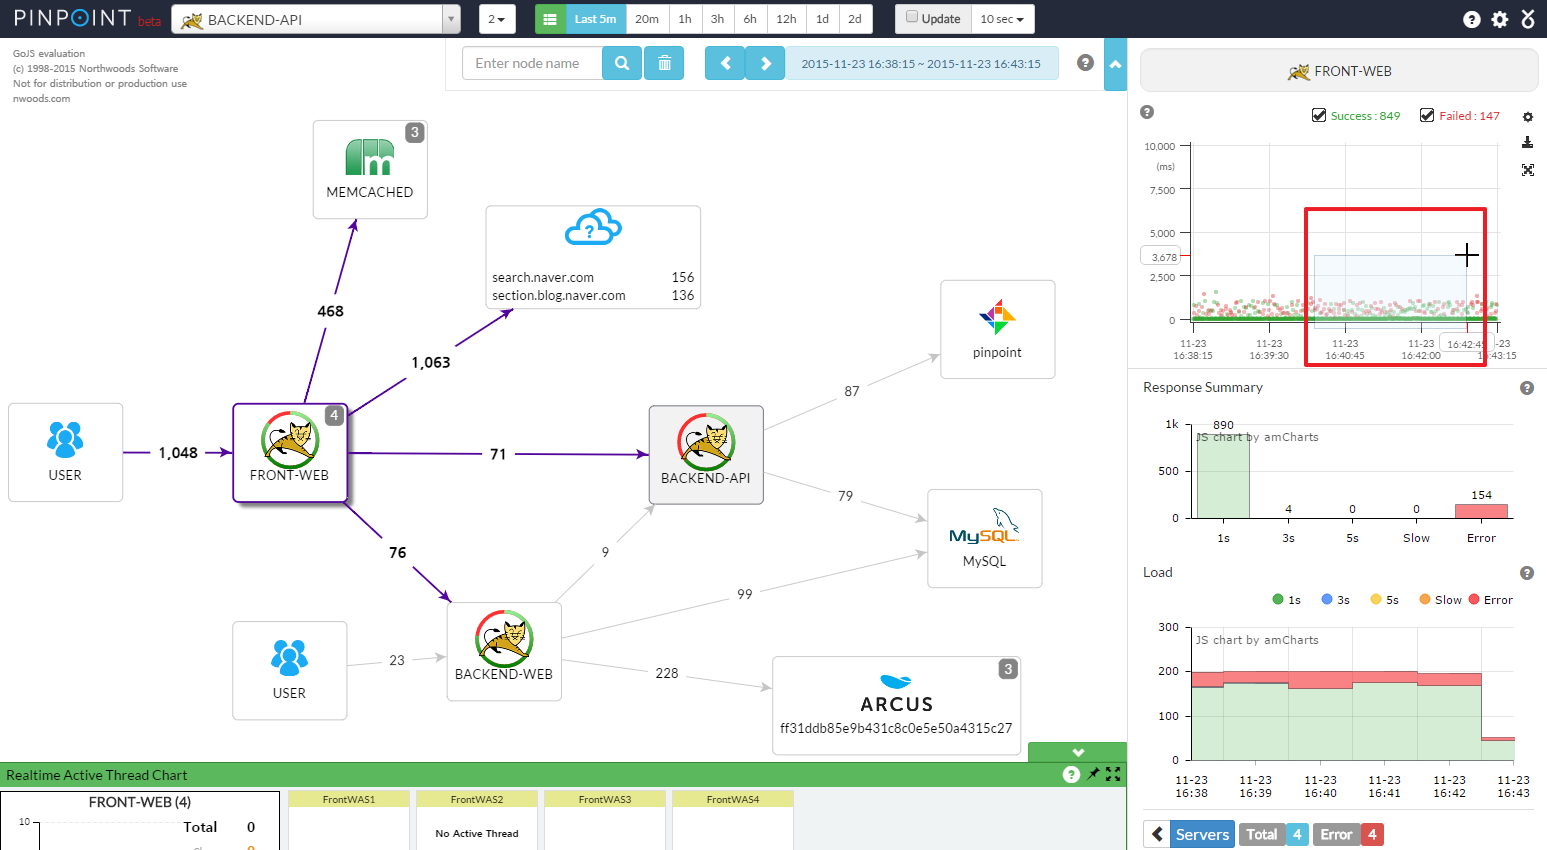Screen dimensions: 1547x850
Task: Open help icon in top header
Action: [1471, 19]
